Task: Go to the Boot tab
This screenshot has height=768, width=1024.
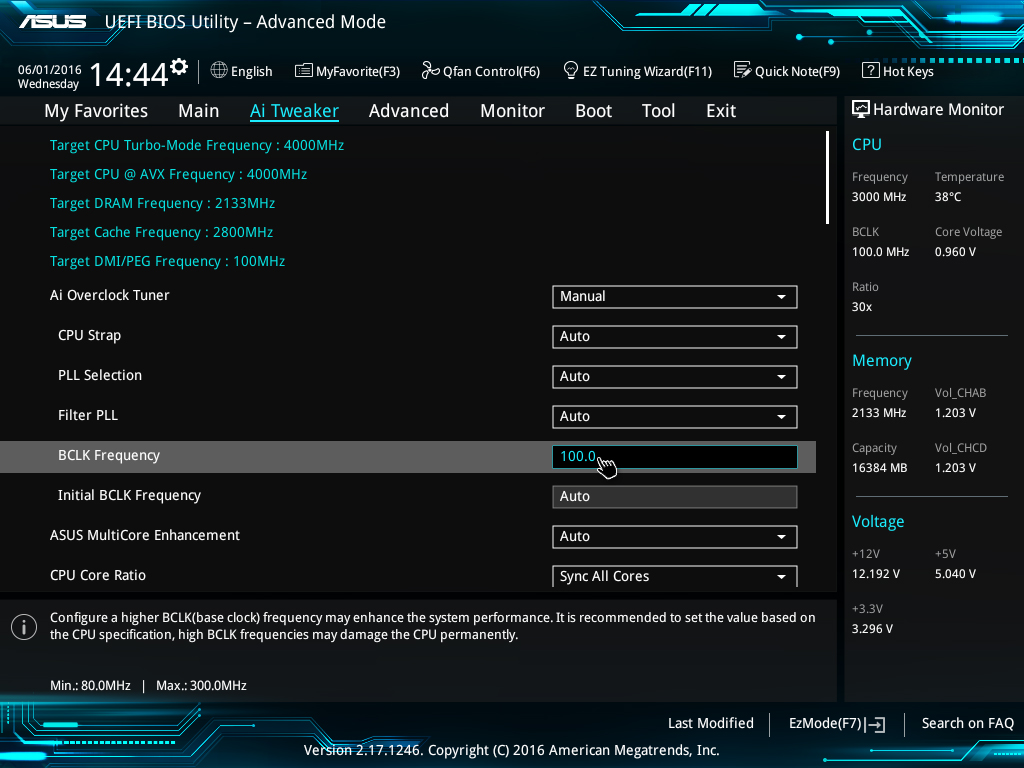Action: tap(594, 111)
